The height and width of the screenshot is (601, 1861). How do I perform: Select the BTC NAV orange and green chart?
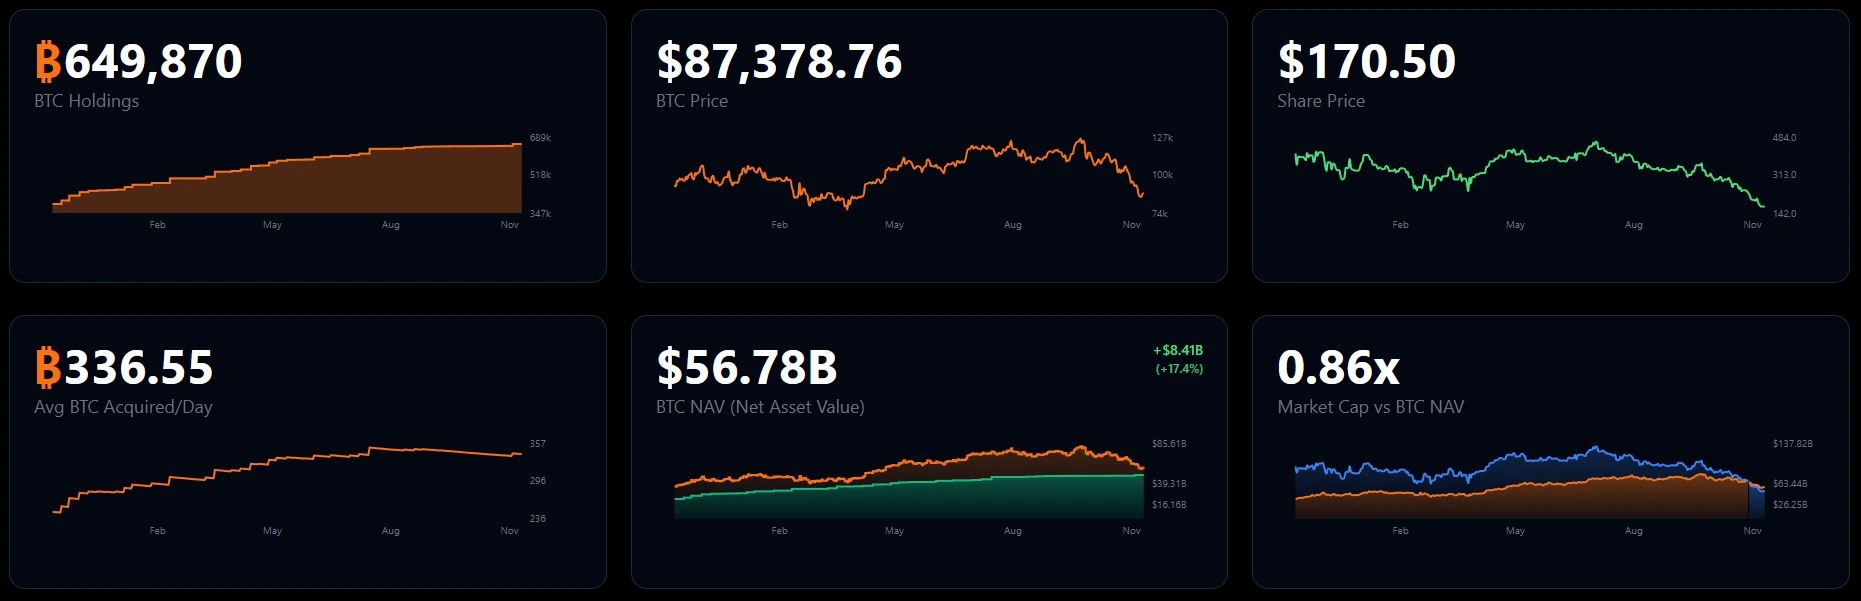(908, 483)
